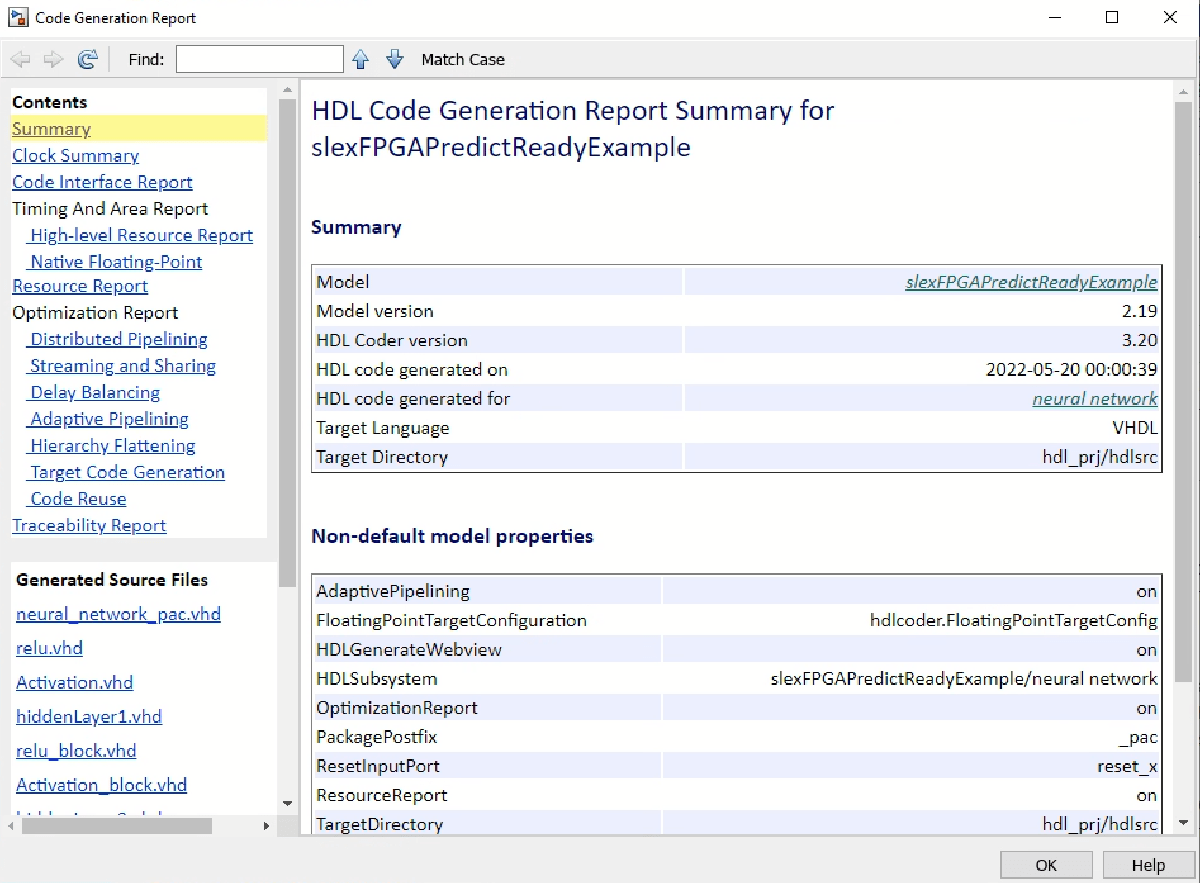This screenshot has height=883, width=1200.
Task: Select the Summary item in Contents
Action: 51,129
